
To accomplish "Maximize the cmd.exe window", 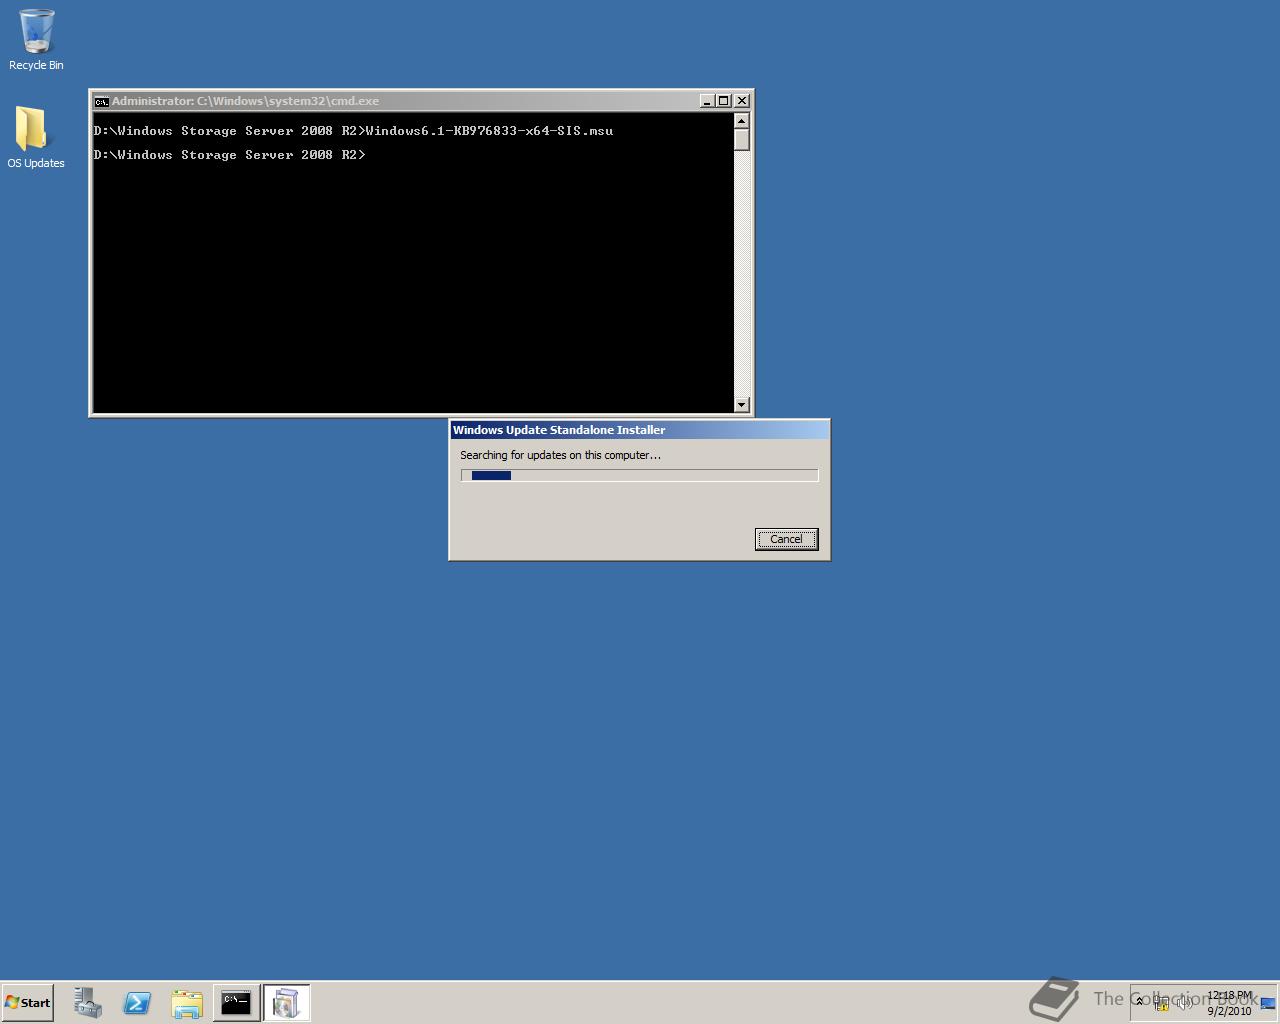I will tap(724, 101).
